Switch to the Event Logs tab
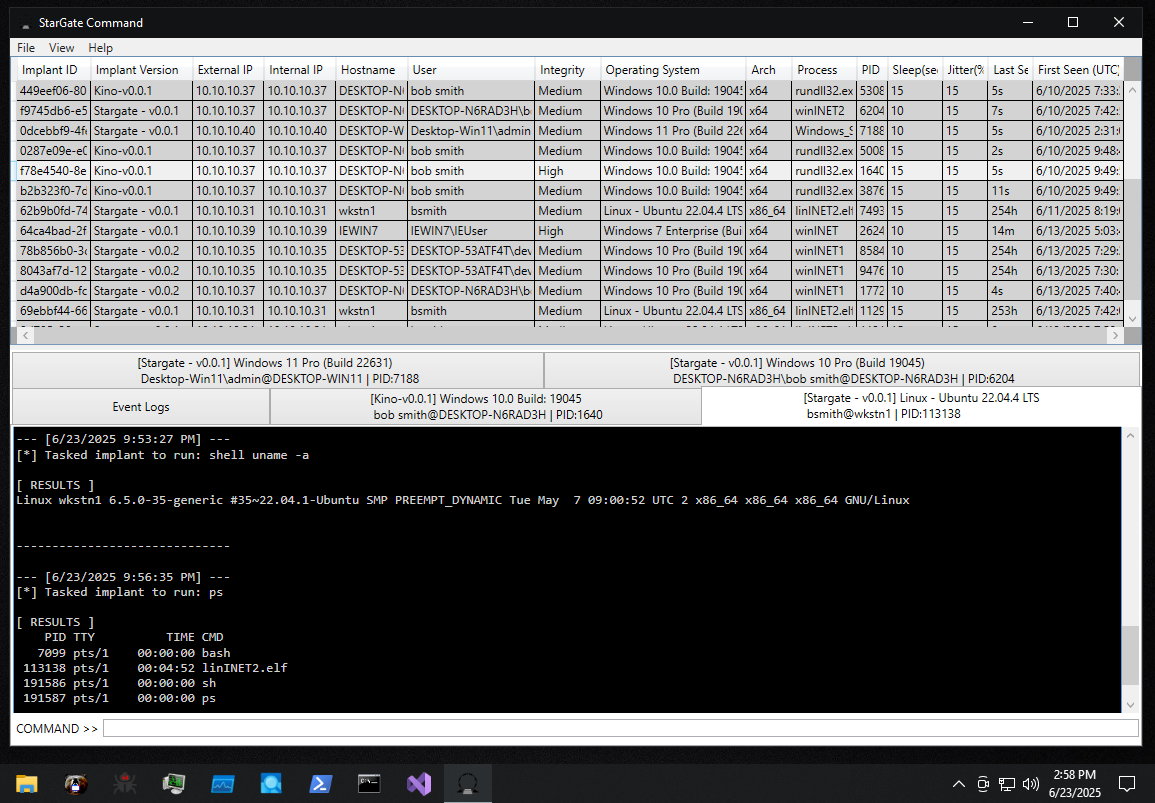 click(141, 407)
